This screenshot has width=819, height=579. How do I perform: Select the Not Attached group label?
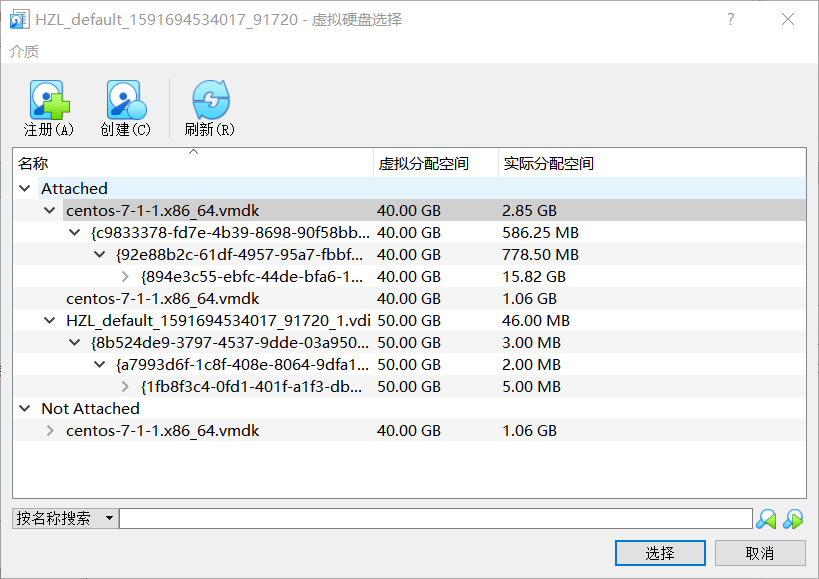tap(90, 409)
